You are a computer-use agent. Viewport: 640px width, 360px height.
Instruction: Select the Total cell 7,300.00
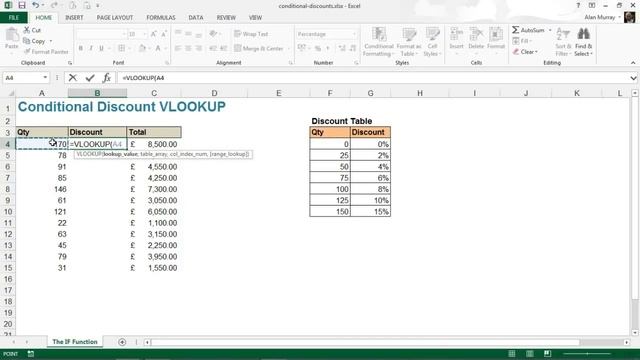pos(154,189)
